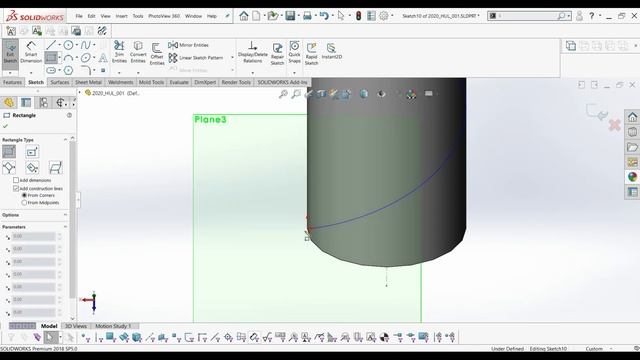Open Quick Snaps
The width and height of the screenshot is (640, 360).
point(294,52)
